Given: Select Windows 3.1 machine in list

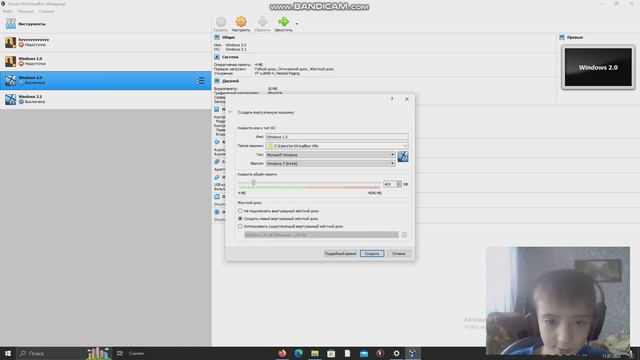Looking at the screenshot, I should pyautogui.click(x=105, y=99).
